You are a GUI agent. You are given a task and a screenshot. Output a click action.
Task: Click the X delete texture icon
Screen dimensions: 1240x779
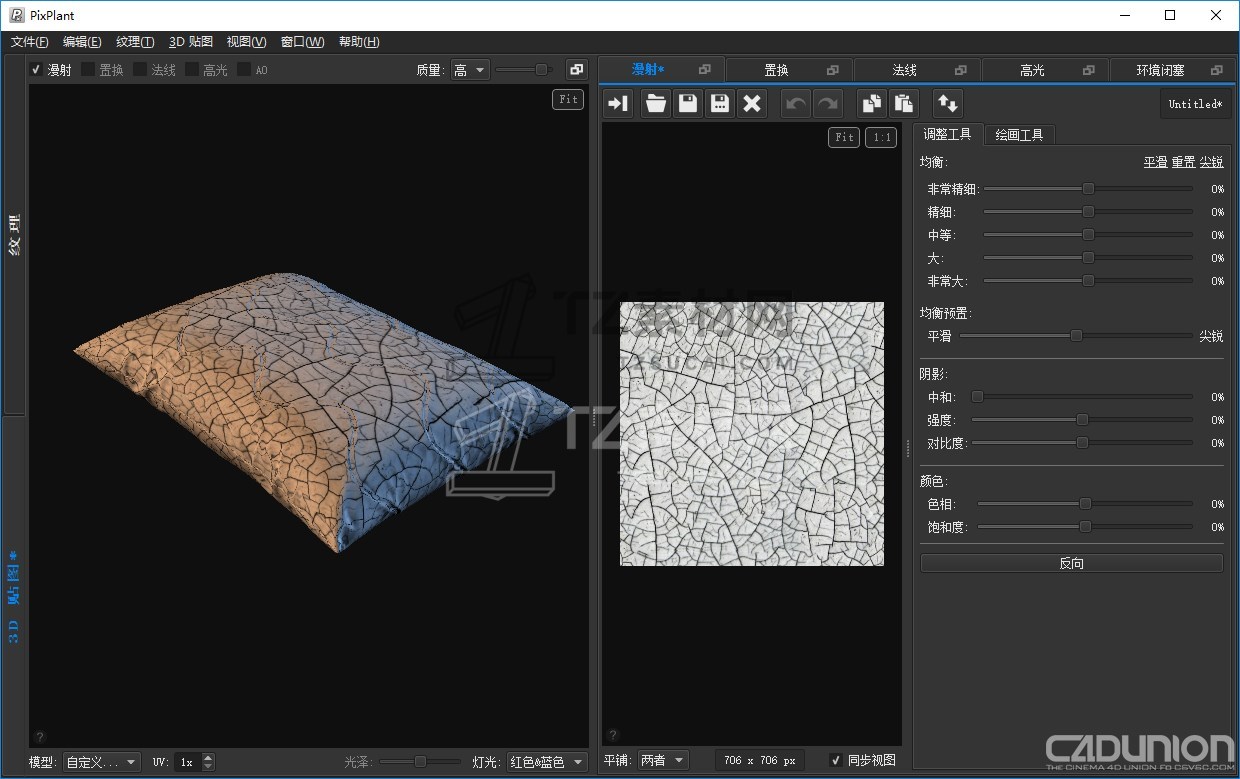point(752,103)
